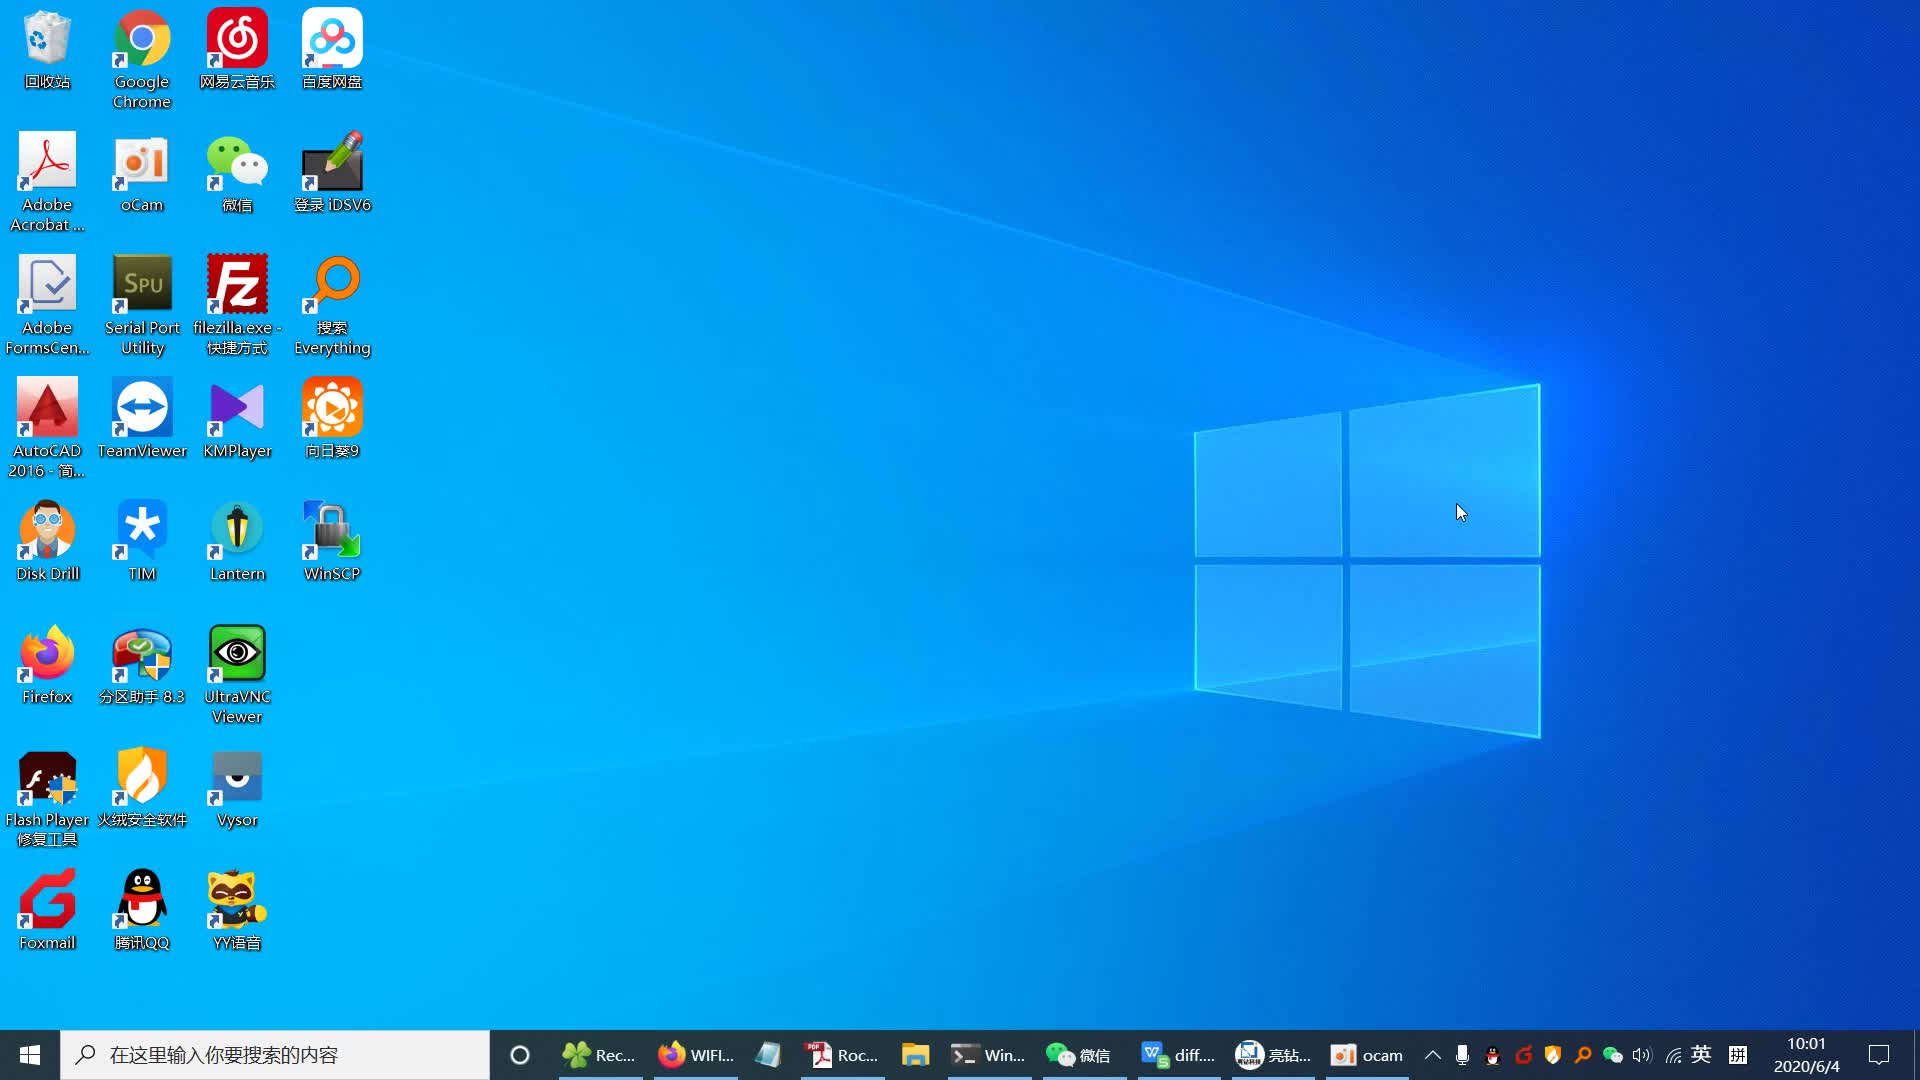Select the Baidu Netdisk (百度网盘) desktop icon
This screenshot has width=1920, height=1080.
332,50
